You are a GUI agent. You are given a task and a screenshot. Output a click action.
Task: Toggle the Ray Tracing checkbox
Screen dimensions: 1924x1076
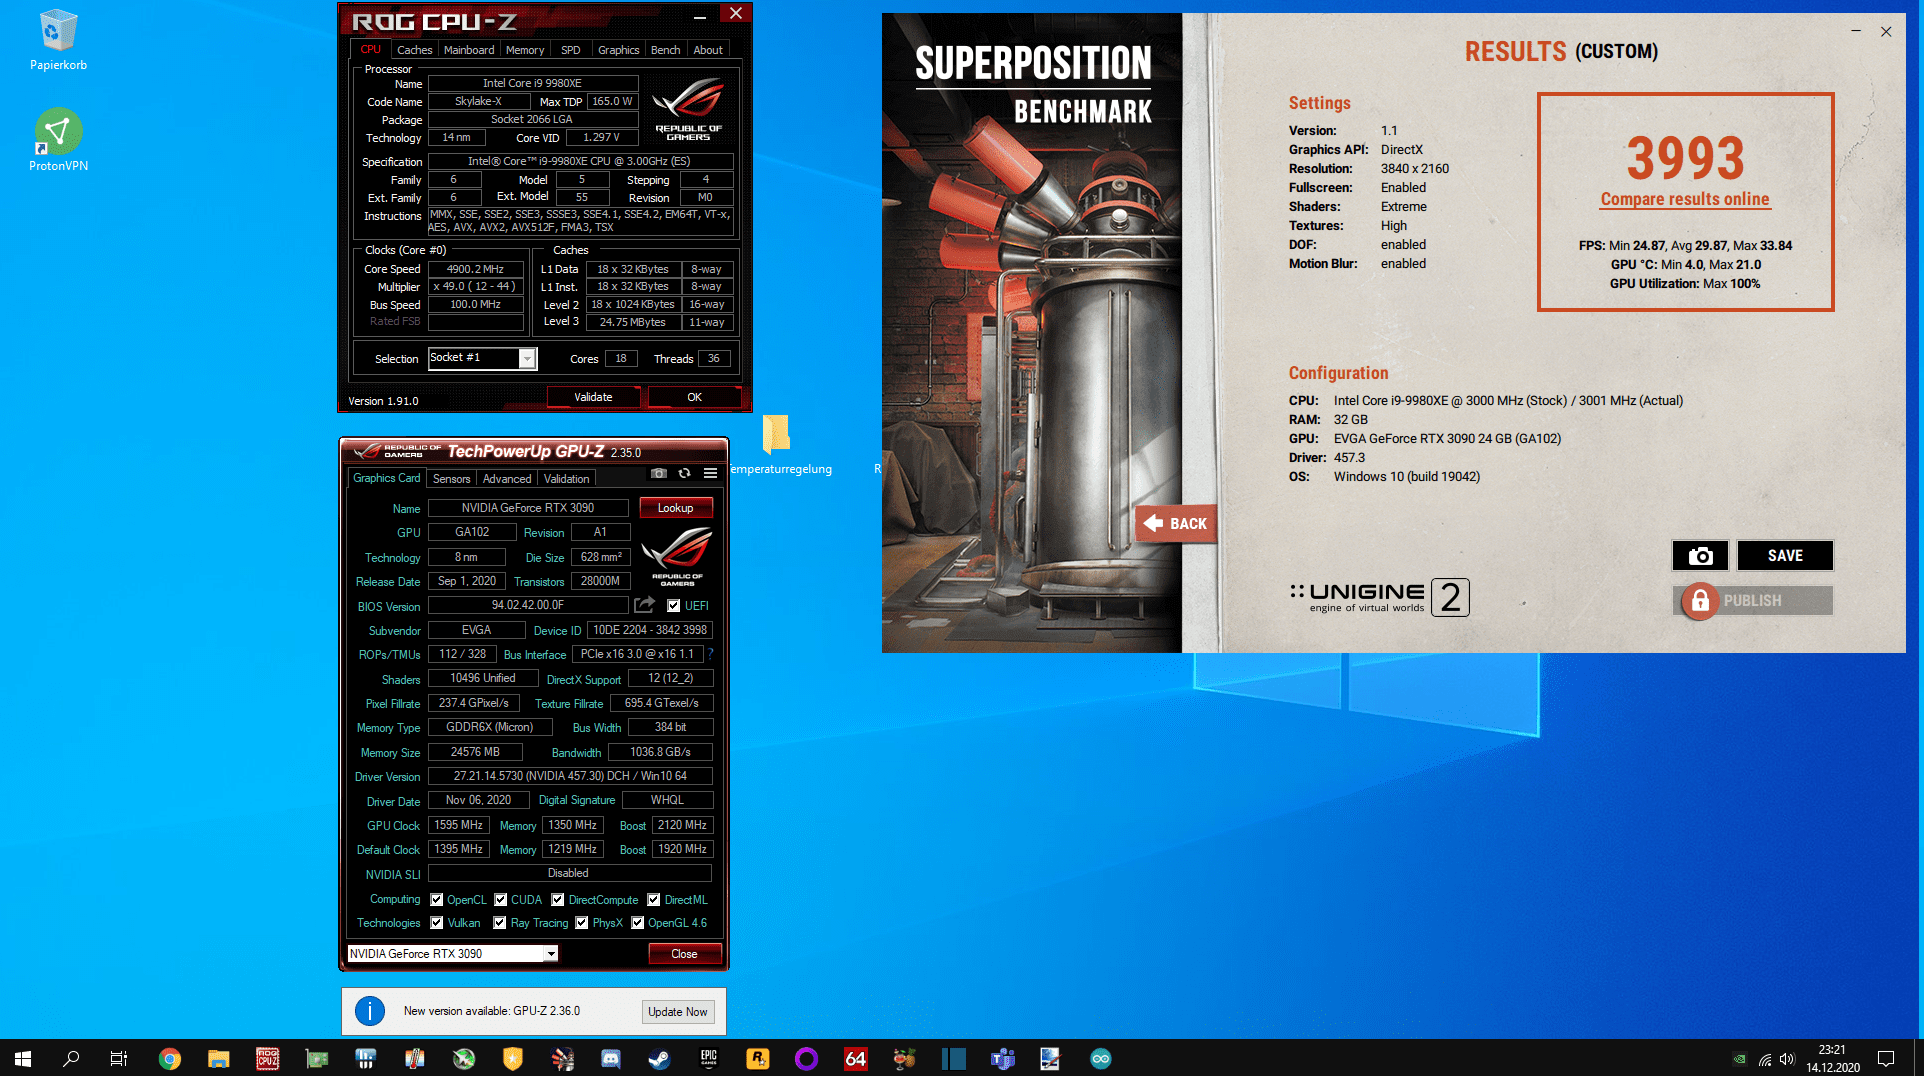(x=500, y=923)
